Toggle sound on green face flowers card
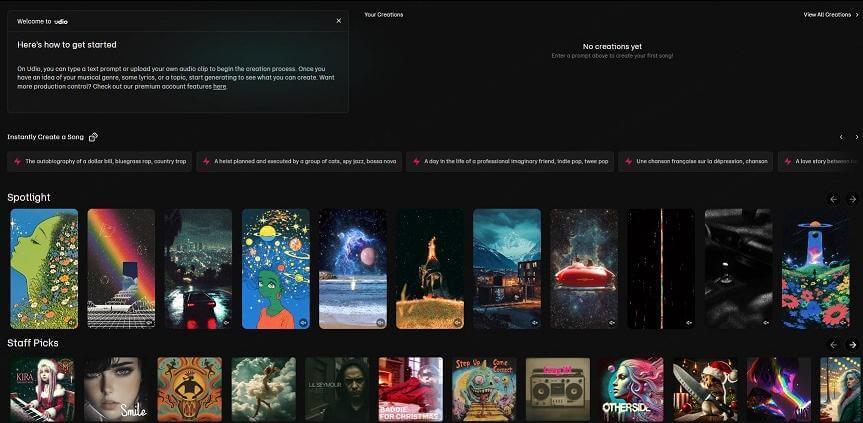The width and height of the screenshot is (863, 423). 72,322
